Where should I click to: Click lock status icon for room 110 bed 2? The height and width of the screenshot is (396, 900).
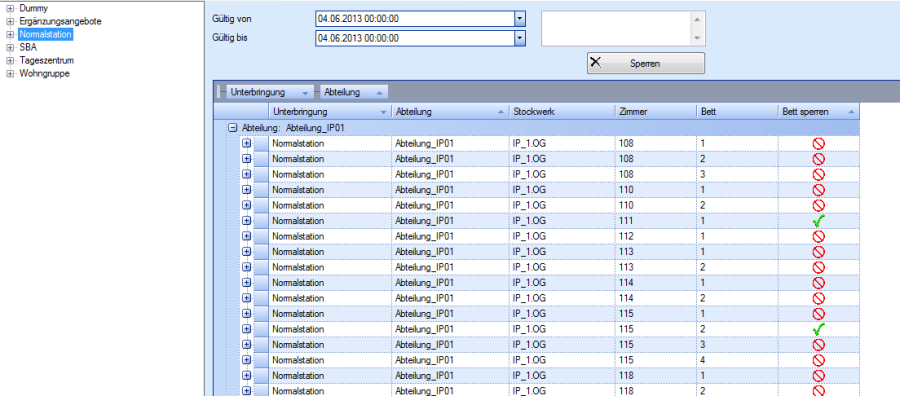click(x=818, y=205)
